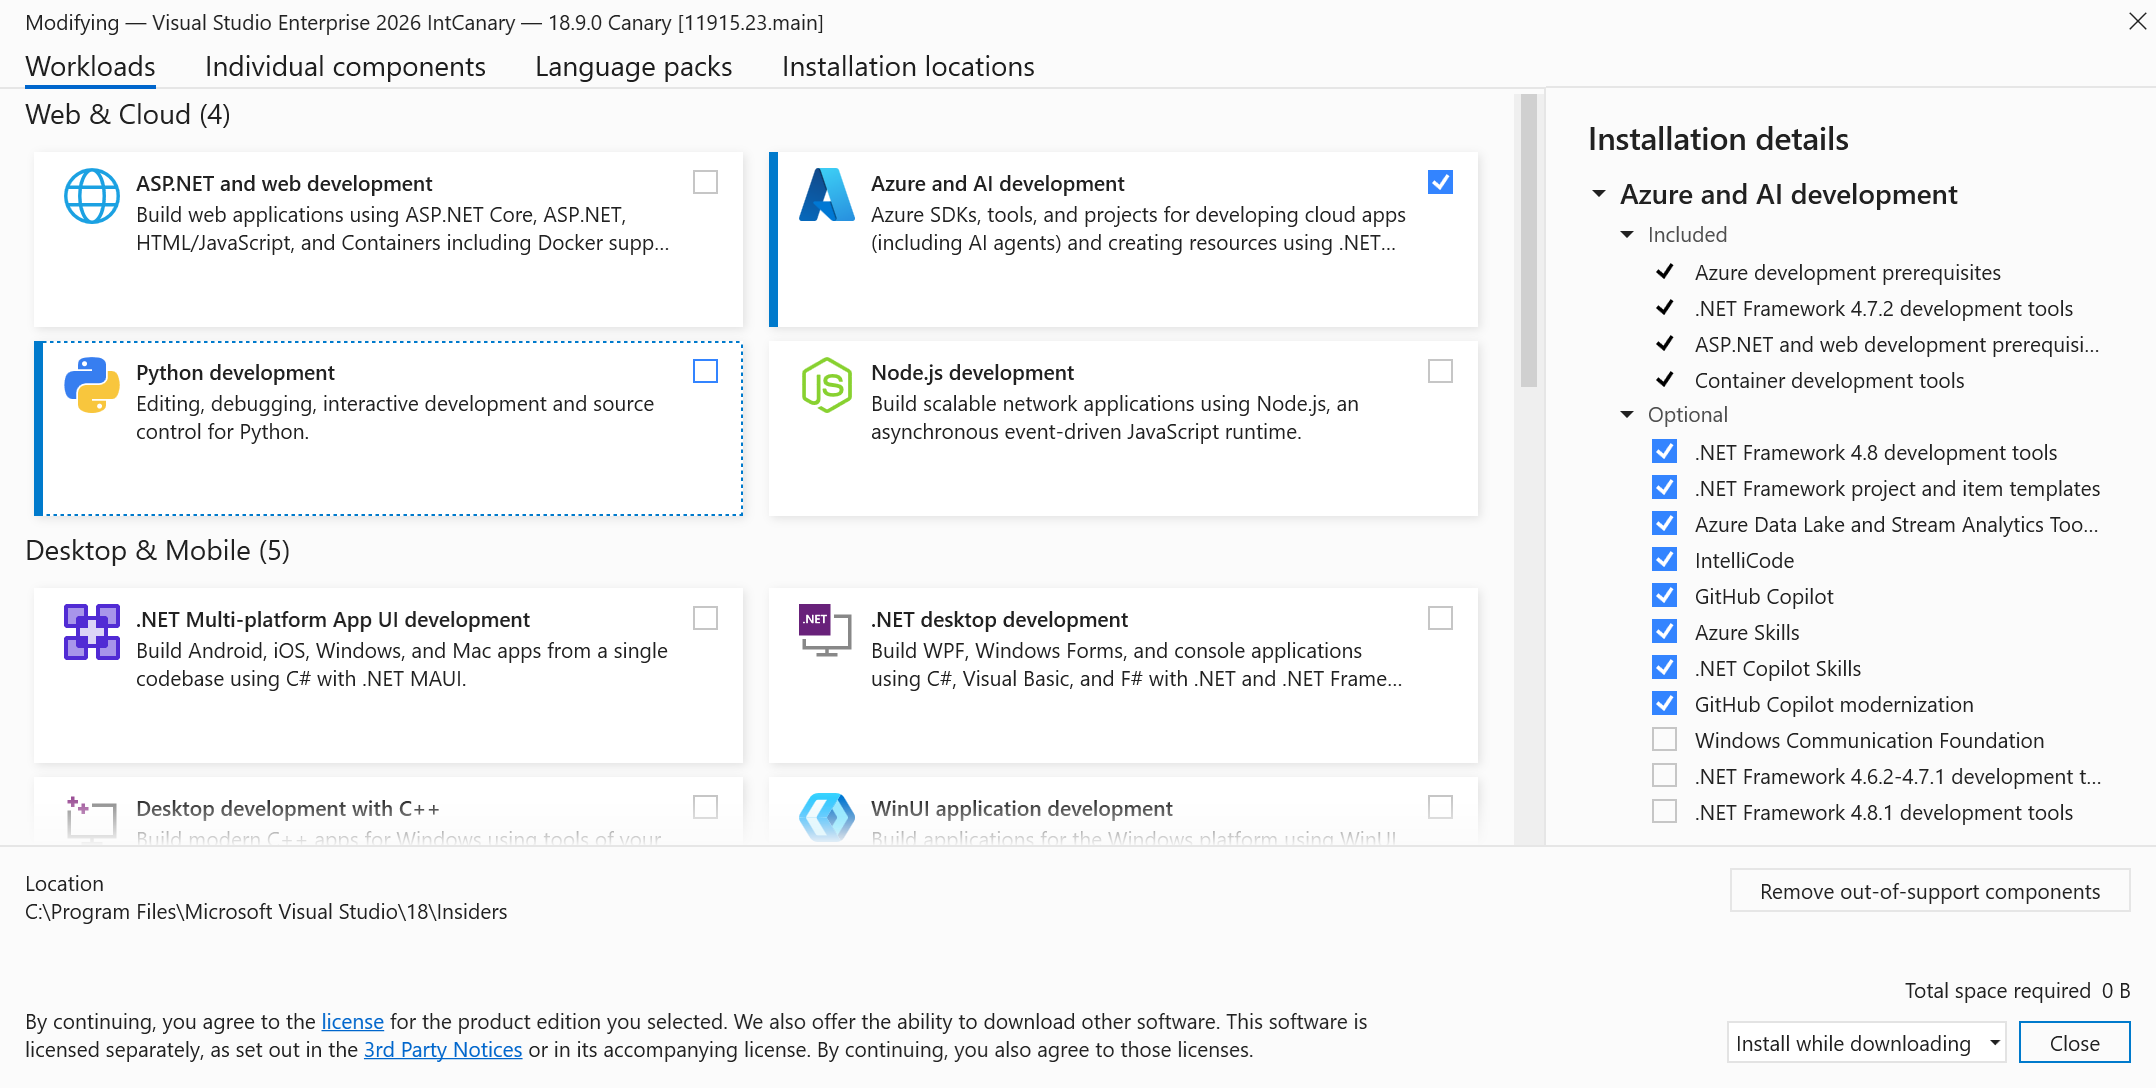Collapse the Azure and AI development details tree

[1598, 194]
